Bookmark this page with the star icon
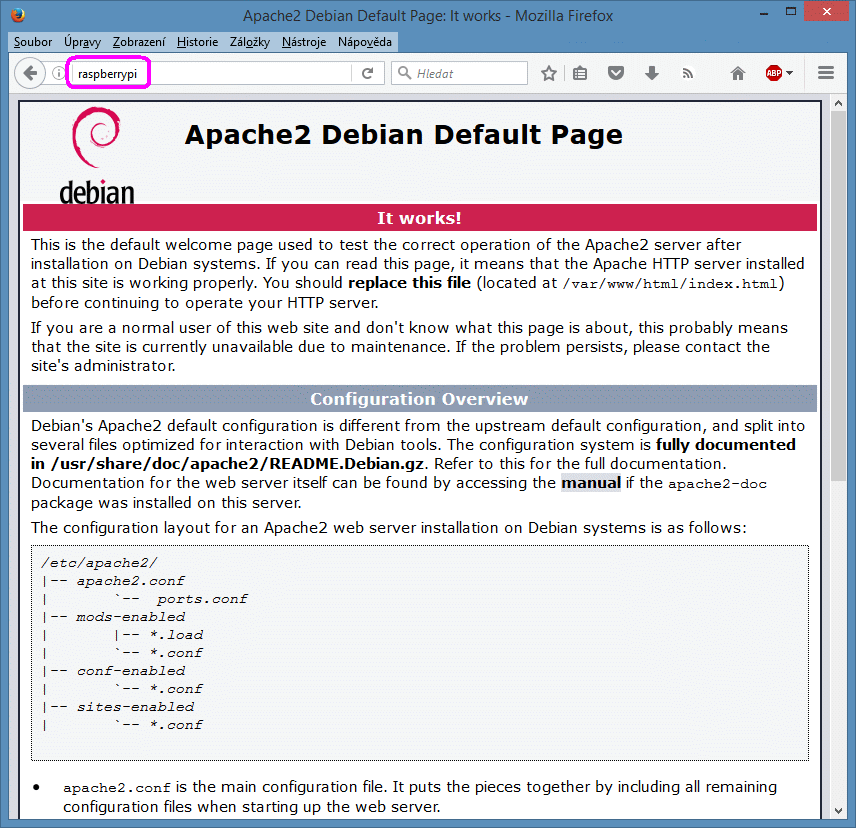856x828 pixels. click(549, 73)
